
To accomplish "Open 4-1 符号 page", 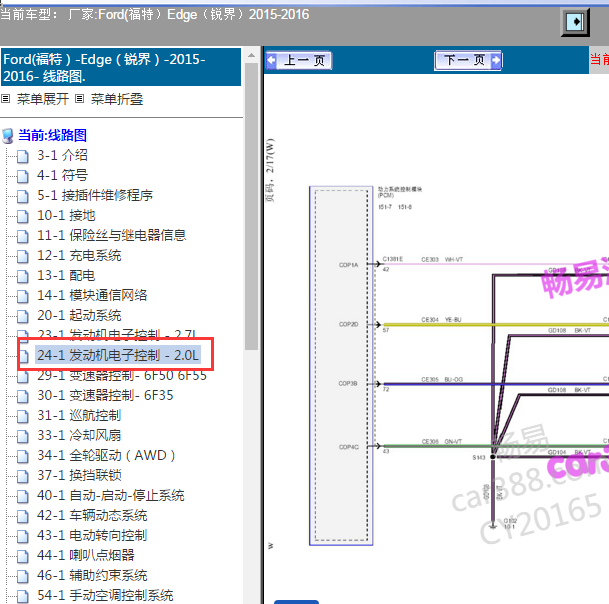I will click(62, 175).
